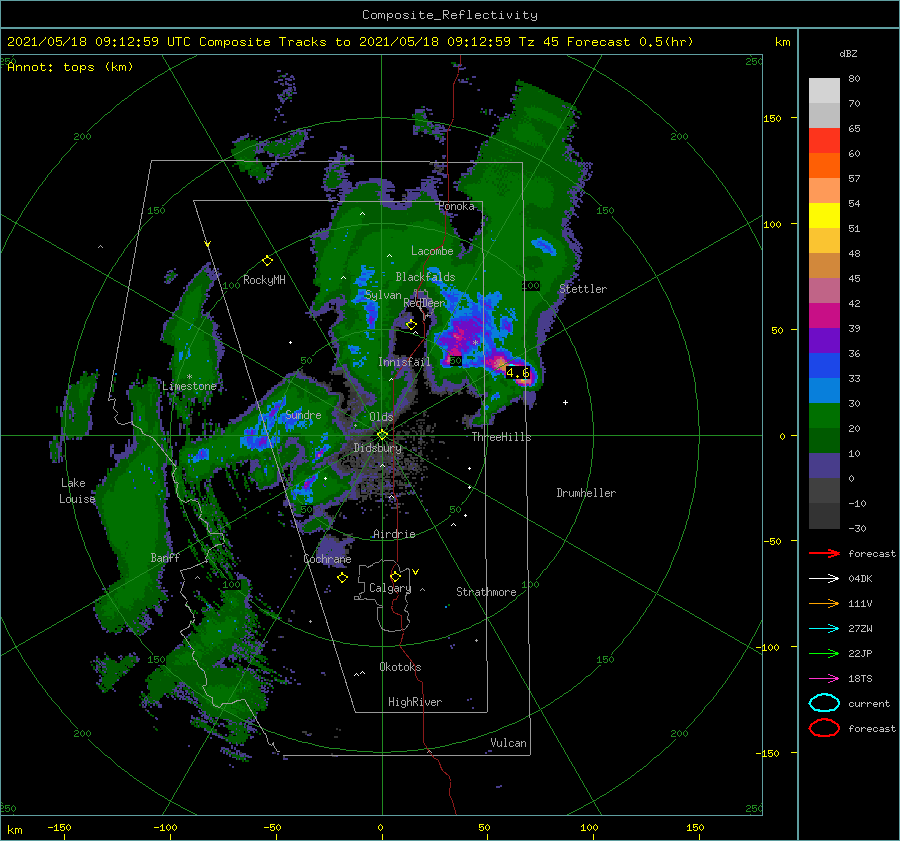Click the Composite_Reflectivity title
The height and width of the screenshot is (841, 900).
(x=450, y=15)
